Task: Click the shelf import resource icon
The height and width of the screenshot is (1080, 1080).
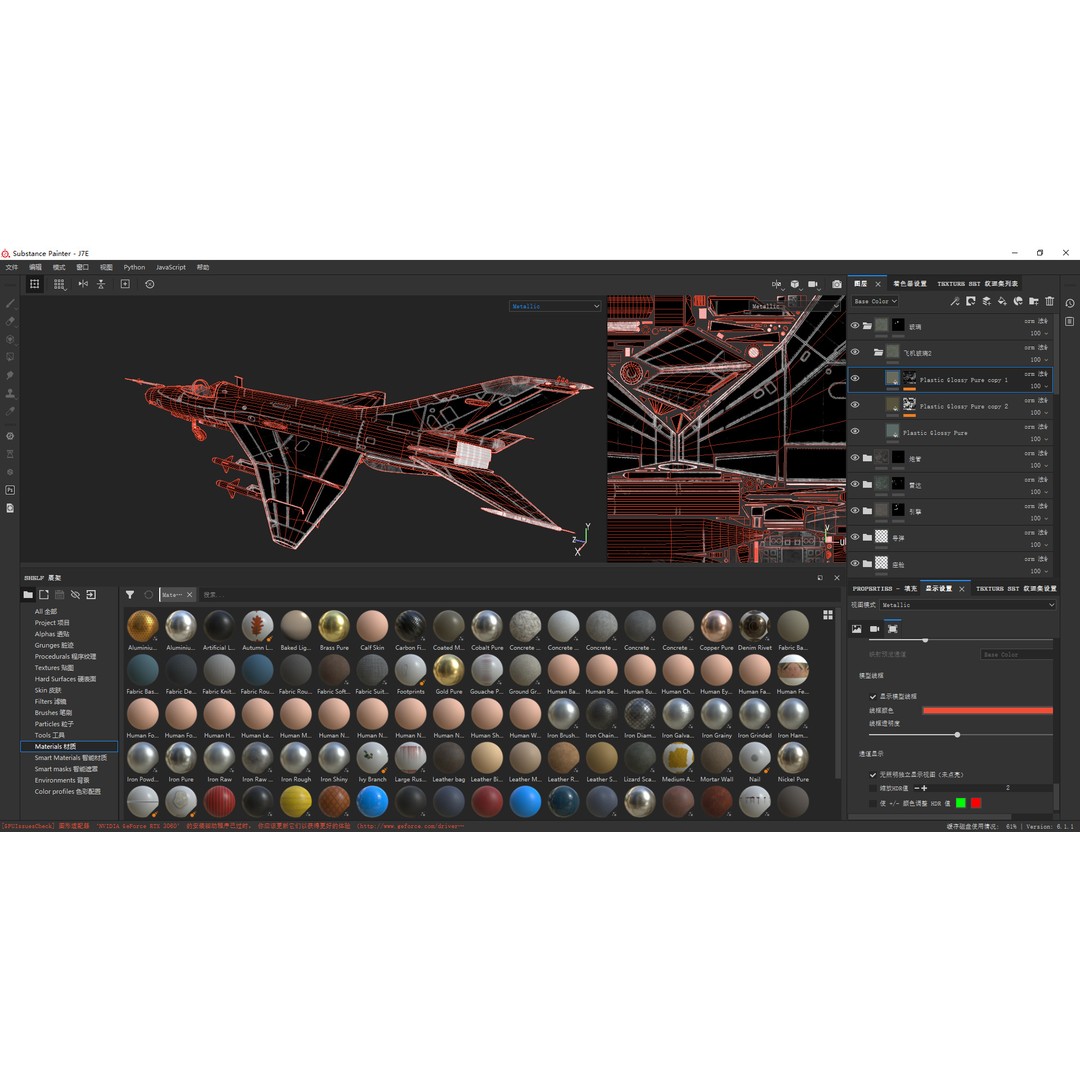Action: pos(91,594)
